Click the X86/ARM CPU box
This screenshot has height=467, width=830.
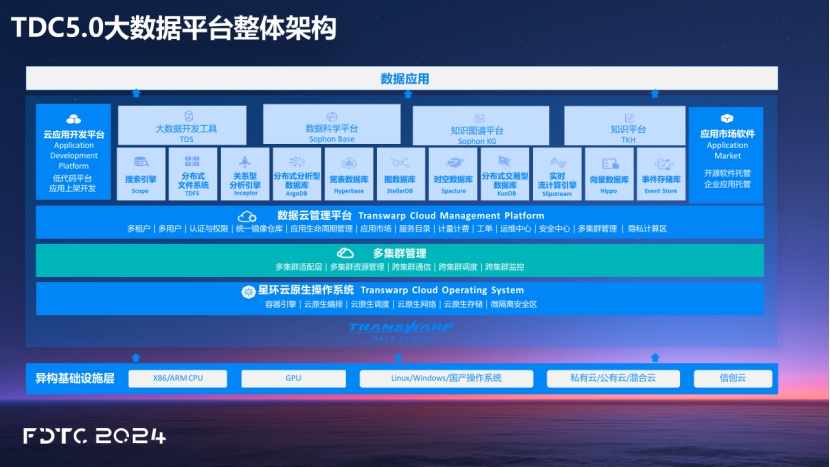(x=178, y=378)
